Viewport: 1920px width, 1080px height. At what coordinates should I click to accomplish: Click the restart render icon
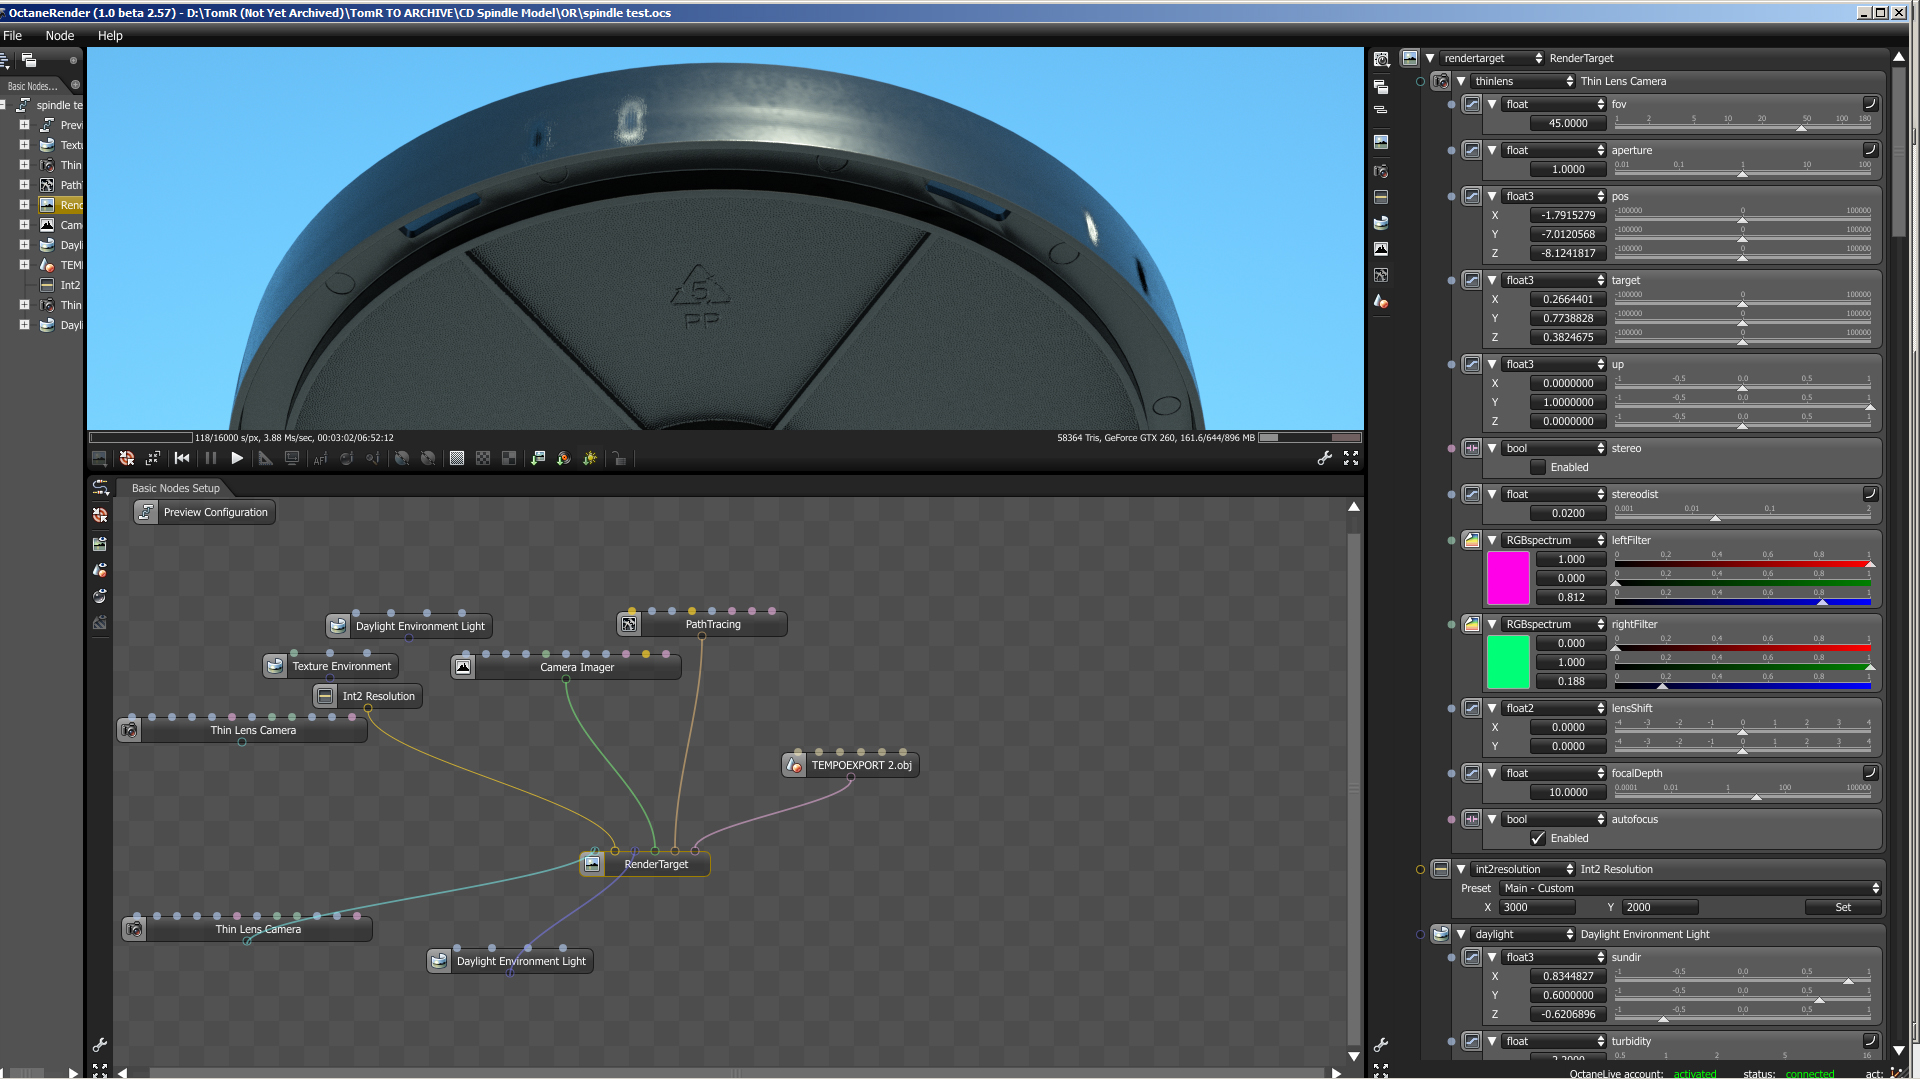point(181,458)
